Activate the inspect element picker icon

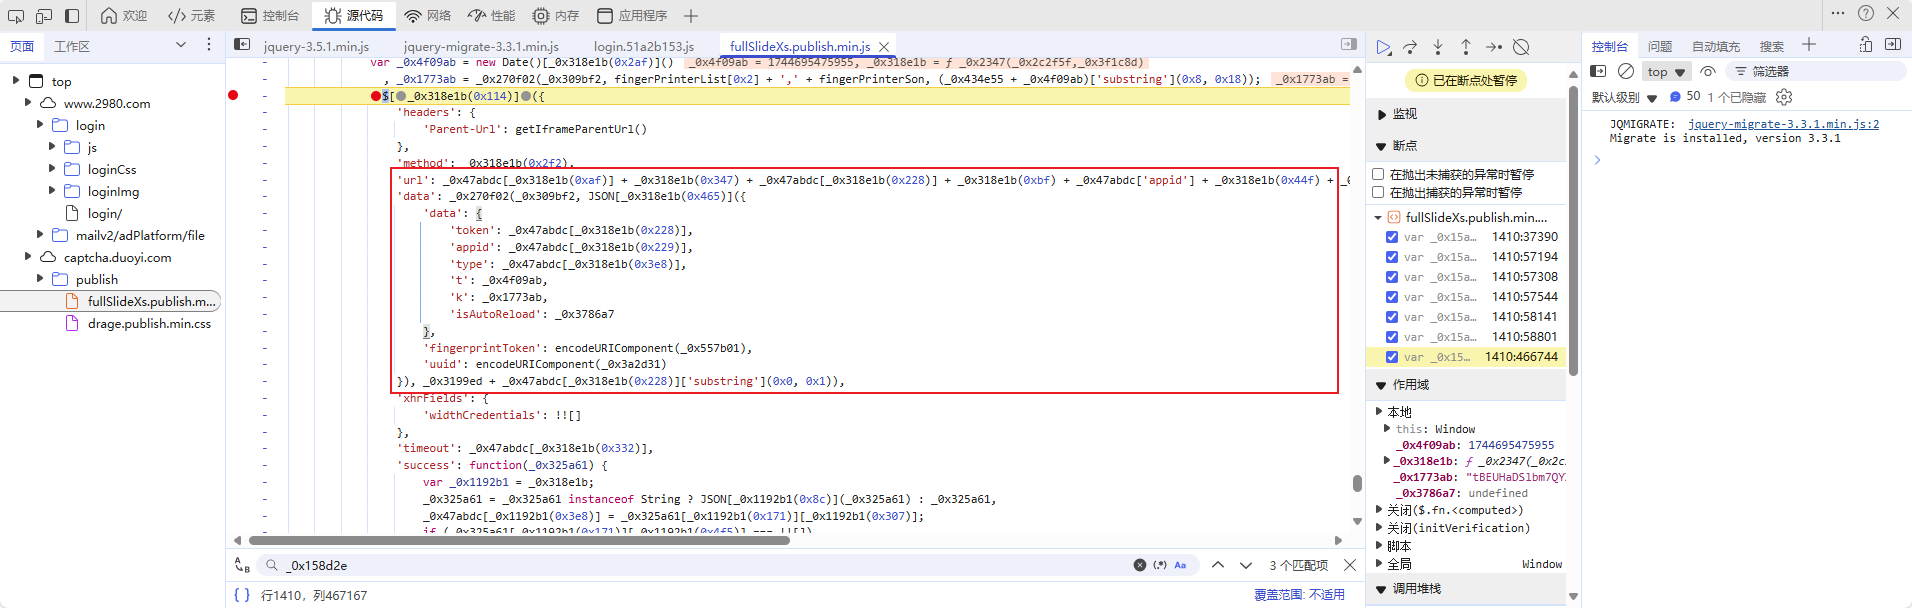16,16
